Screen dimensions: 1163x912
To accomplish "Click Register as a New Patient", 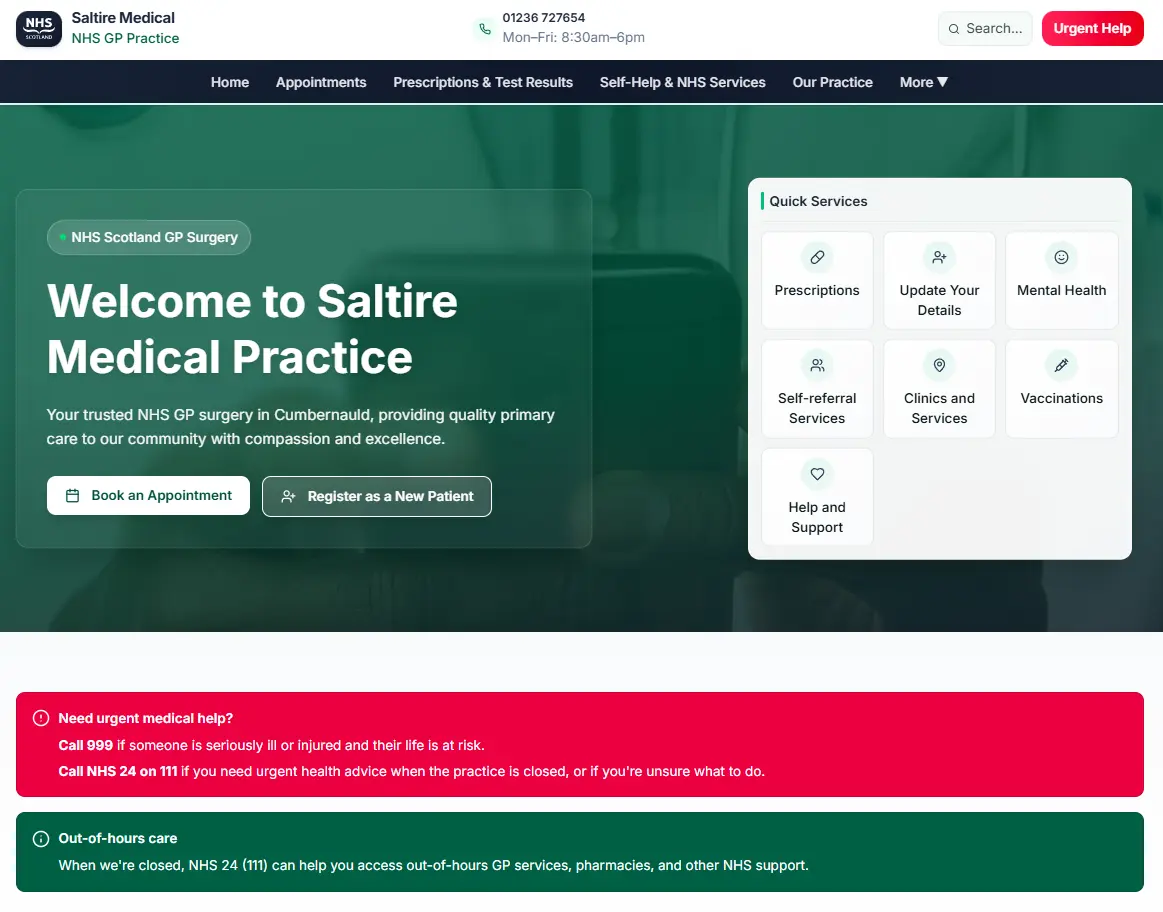I will [377, 496].
